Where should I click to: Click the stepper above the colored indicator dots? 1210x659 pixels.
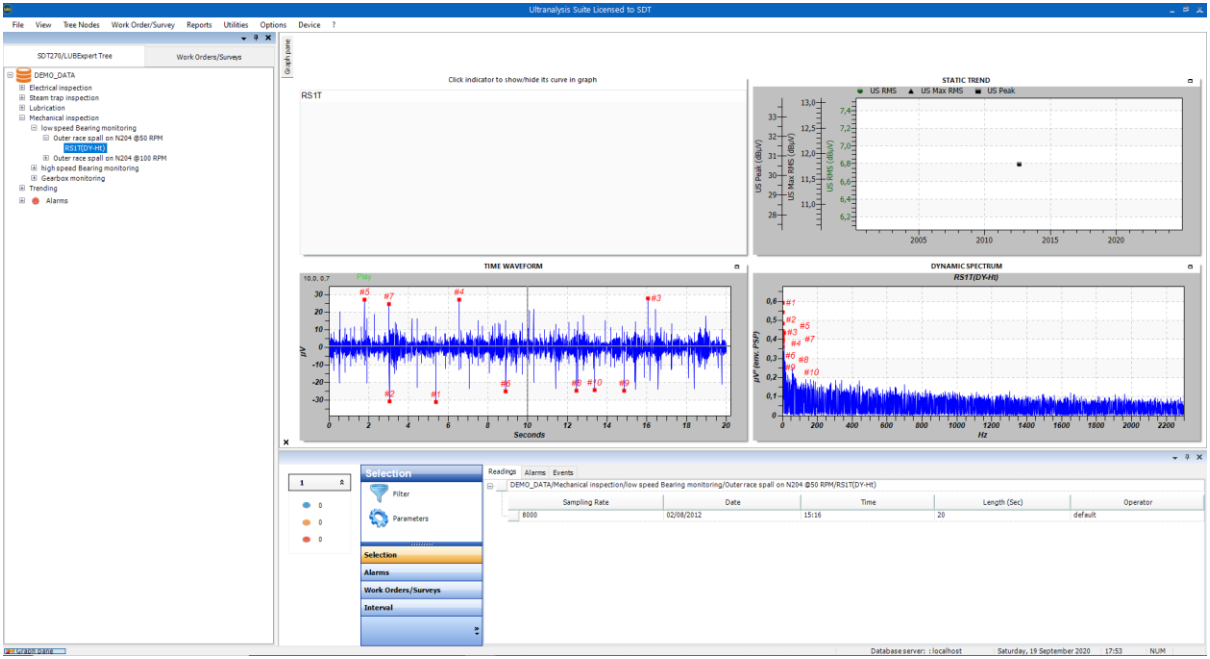point(319,482)
